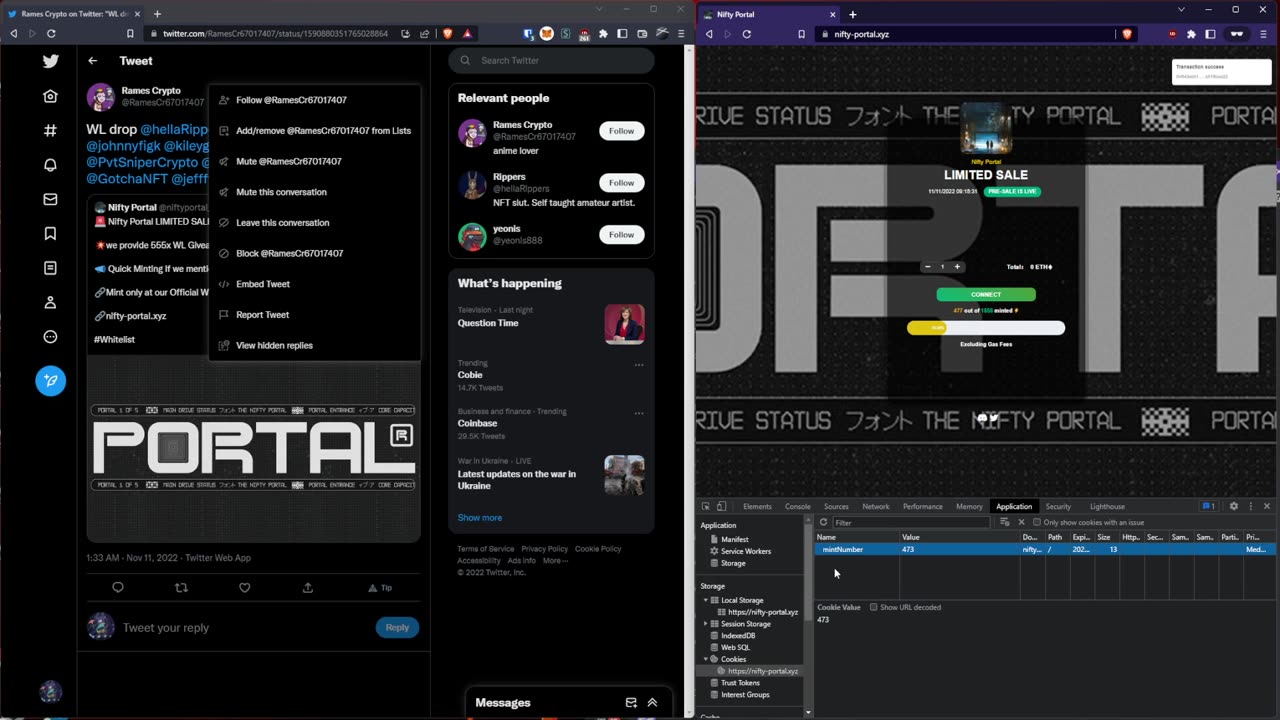Screen dimensions: 1280x720
Task: Click the Search Twitter field
Action: (551, 61)
